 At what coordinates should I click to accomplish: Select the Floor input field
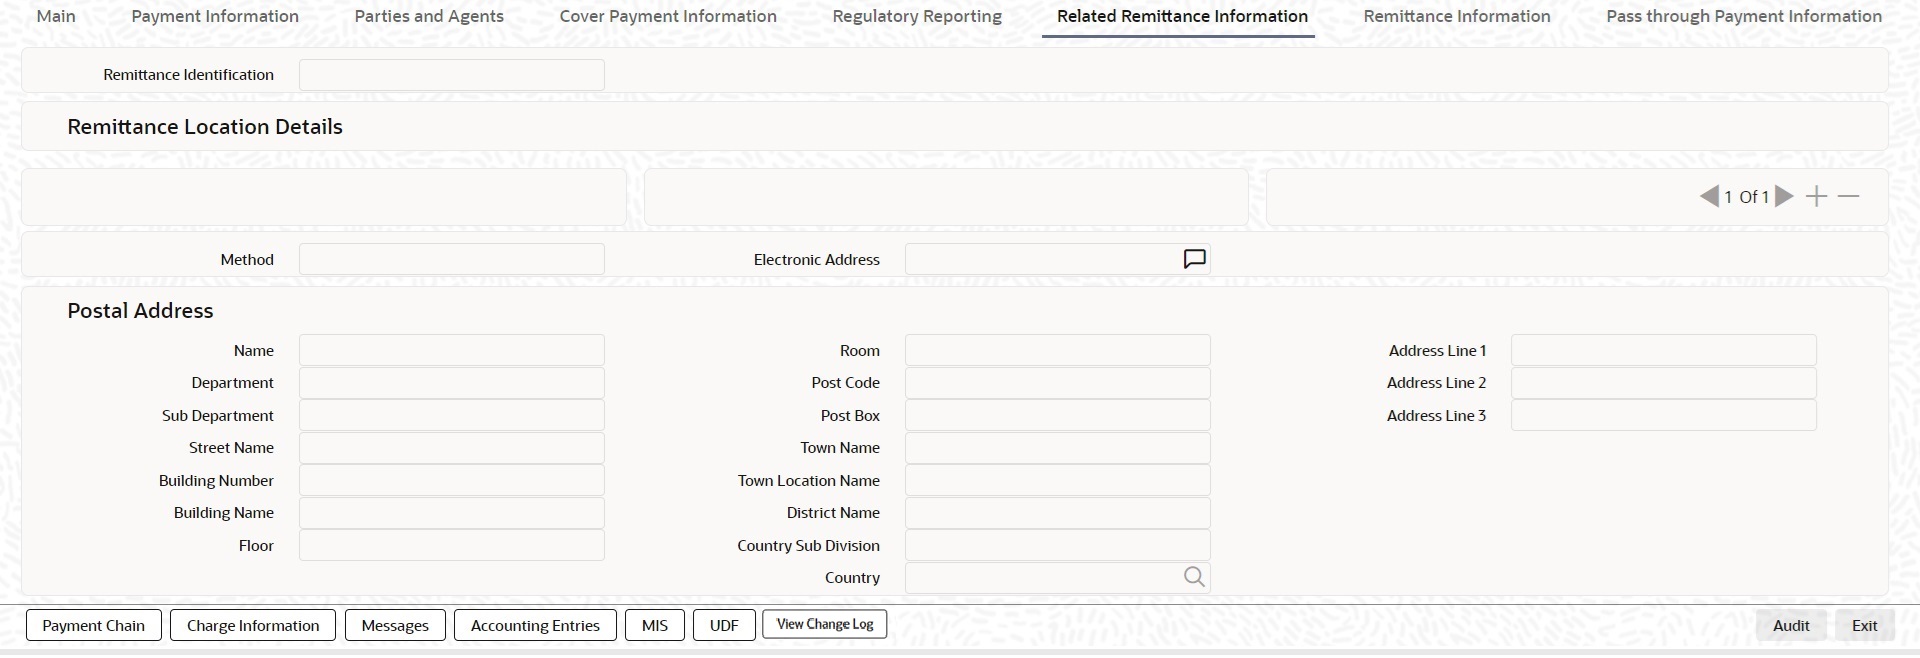[x=452, y=545]
